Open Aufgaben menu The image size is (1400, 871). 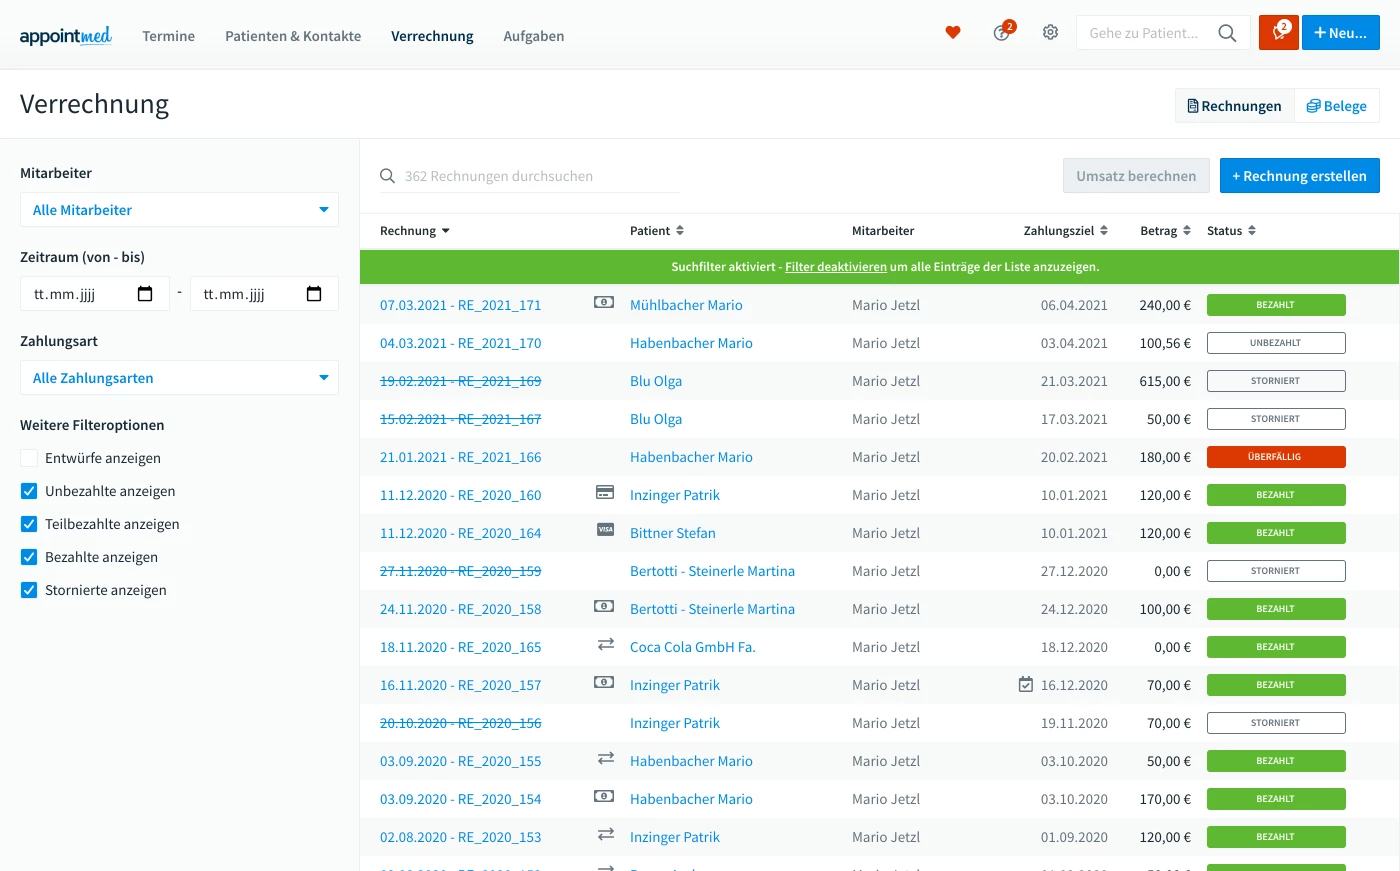click(534, 36)
